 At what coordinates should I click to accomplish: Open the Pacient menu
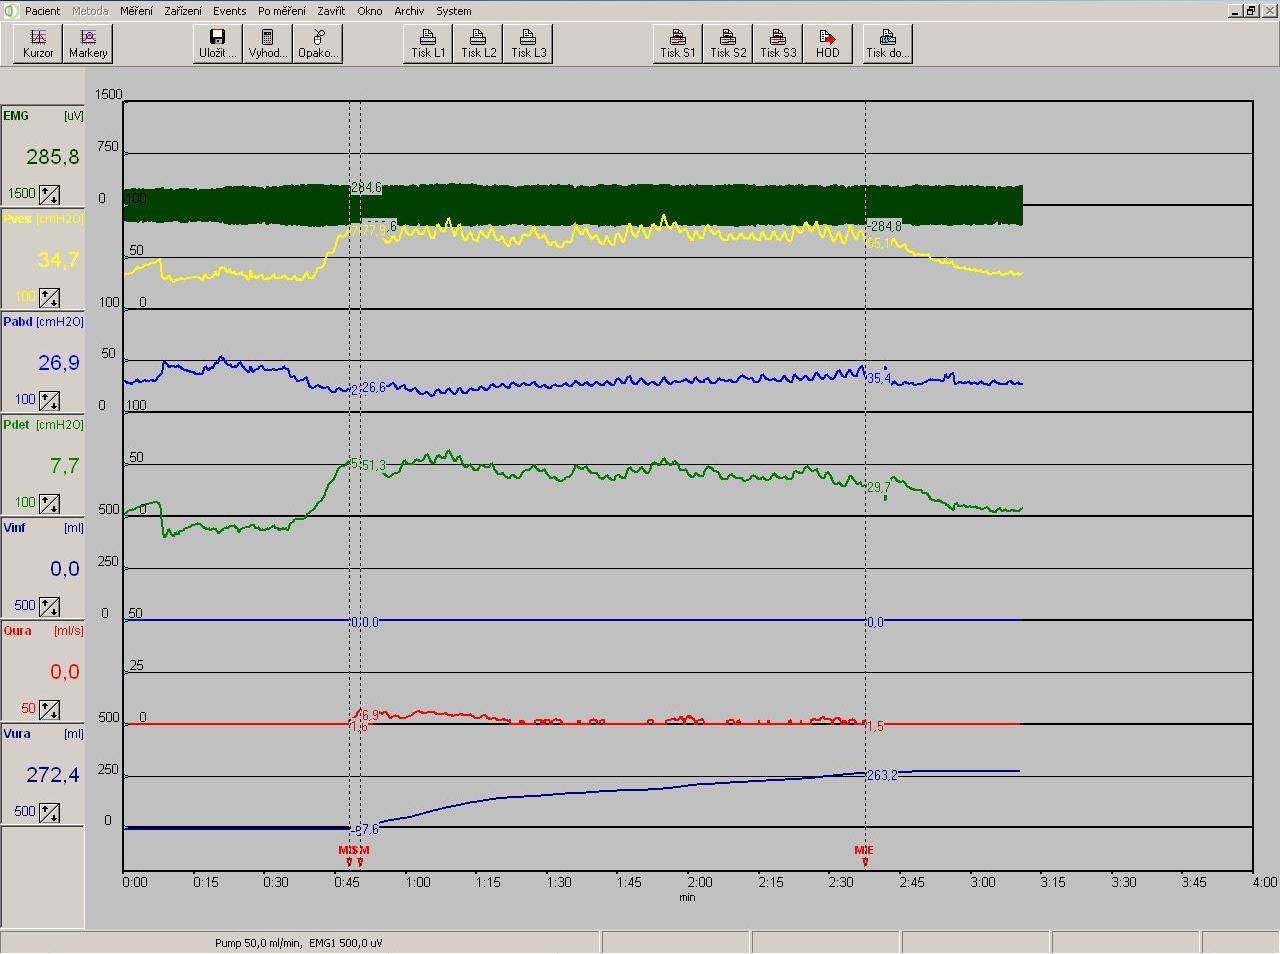point(43,11)
